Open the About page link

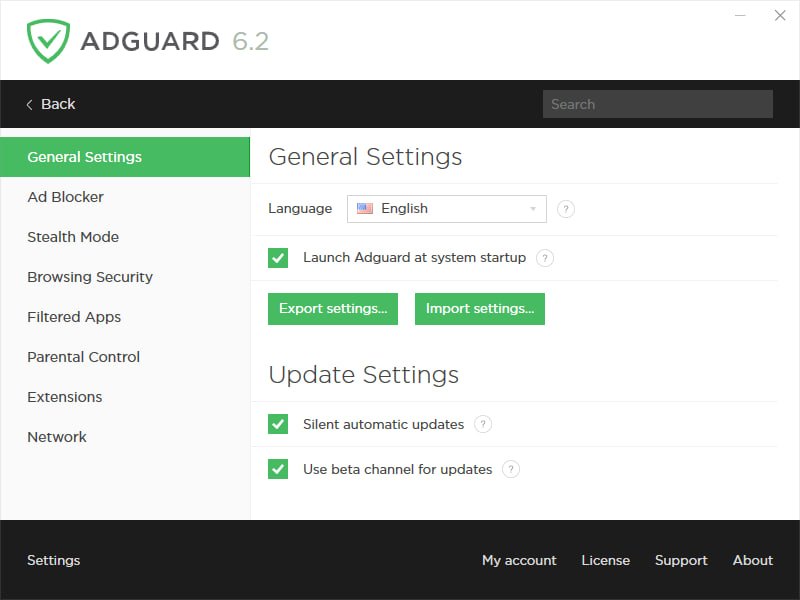tap(752, 560)
